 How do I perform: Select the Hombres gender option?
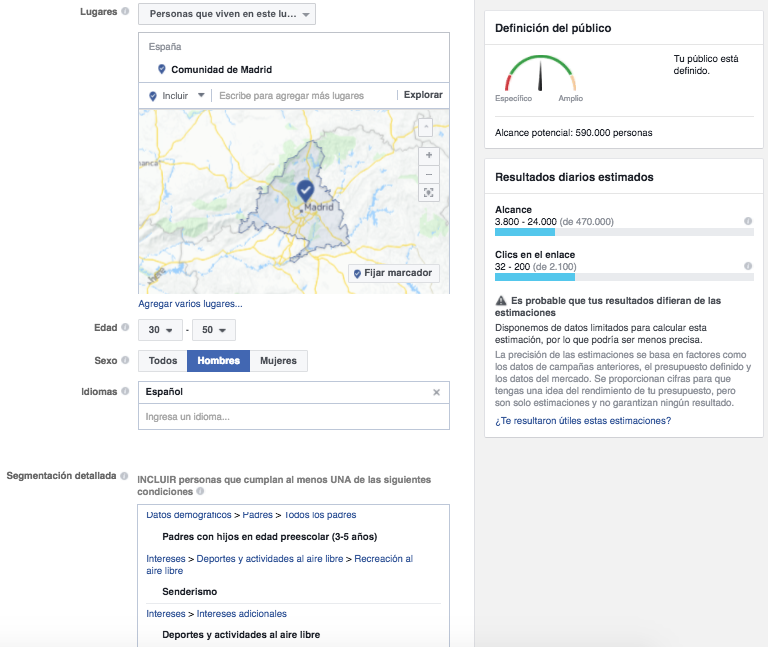[218, 361]
